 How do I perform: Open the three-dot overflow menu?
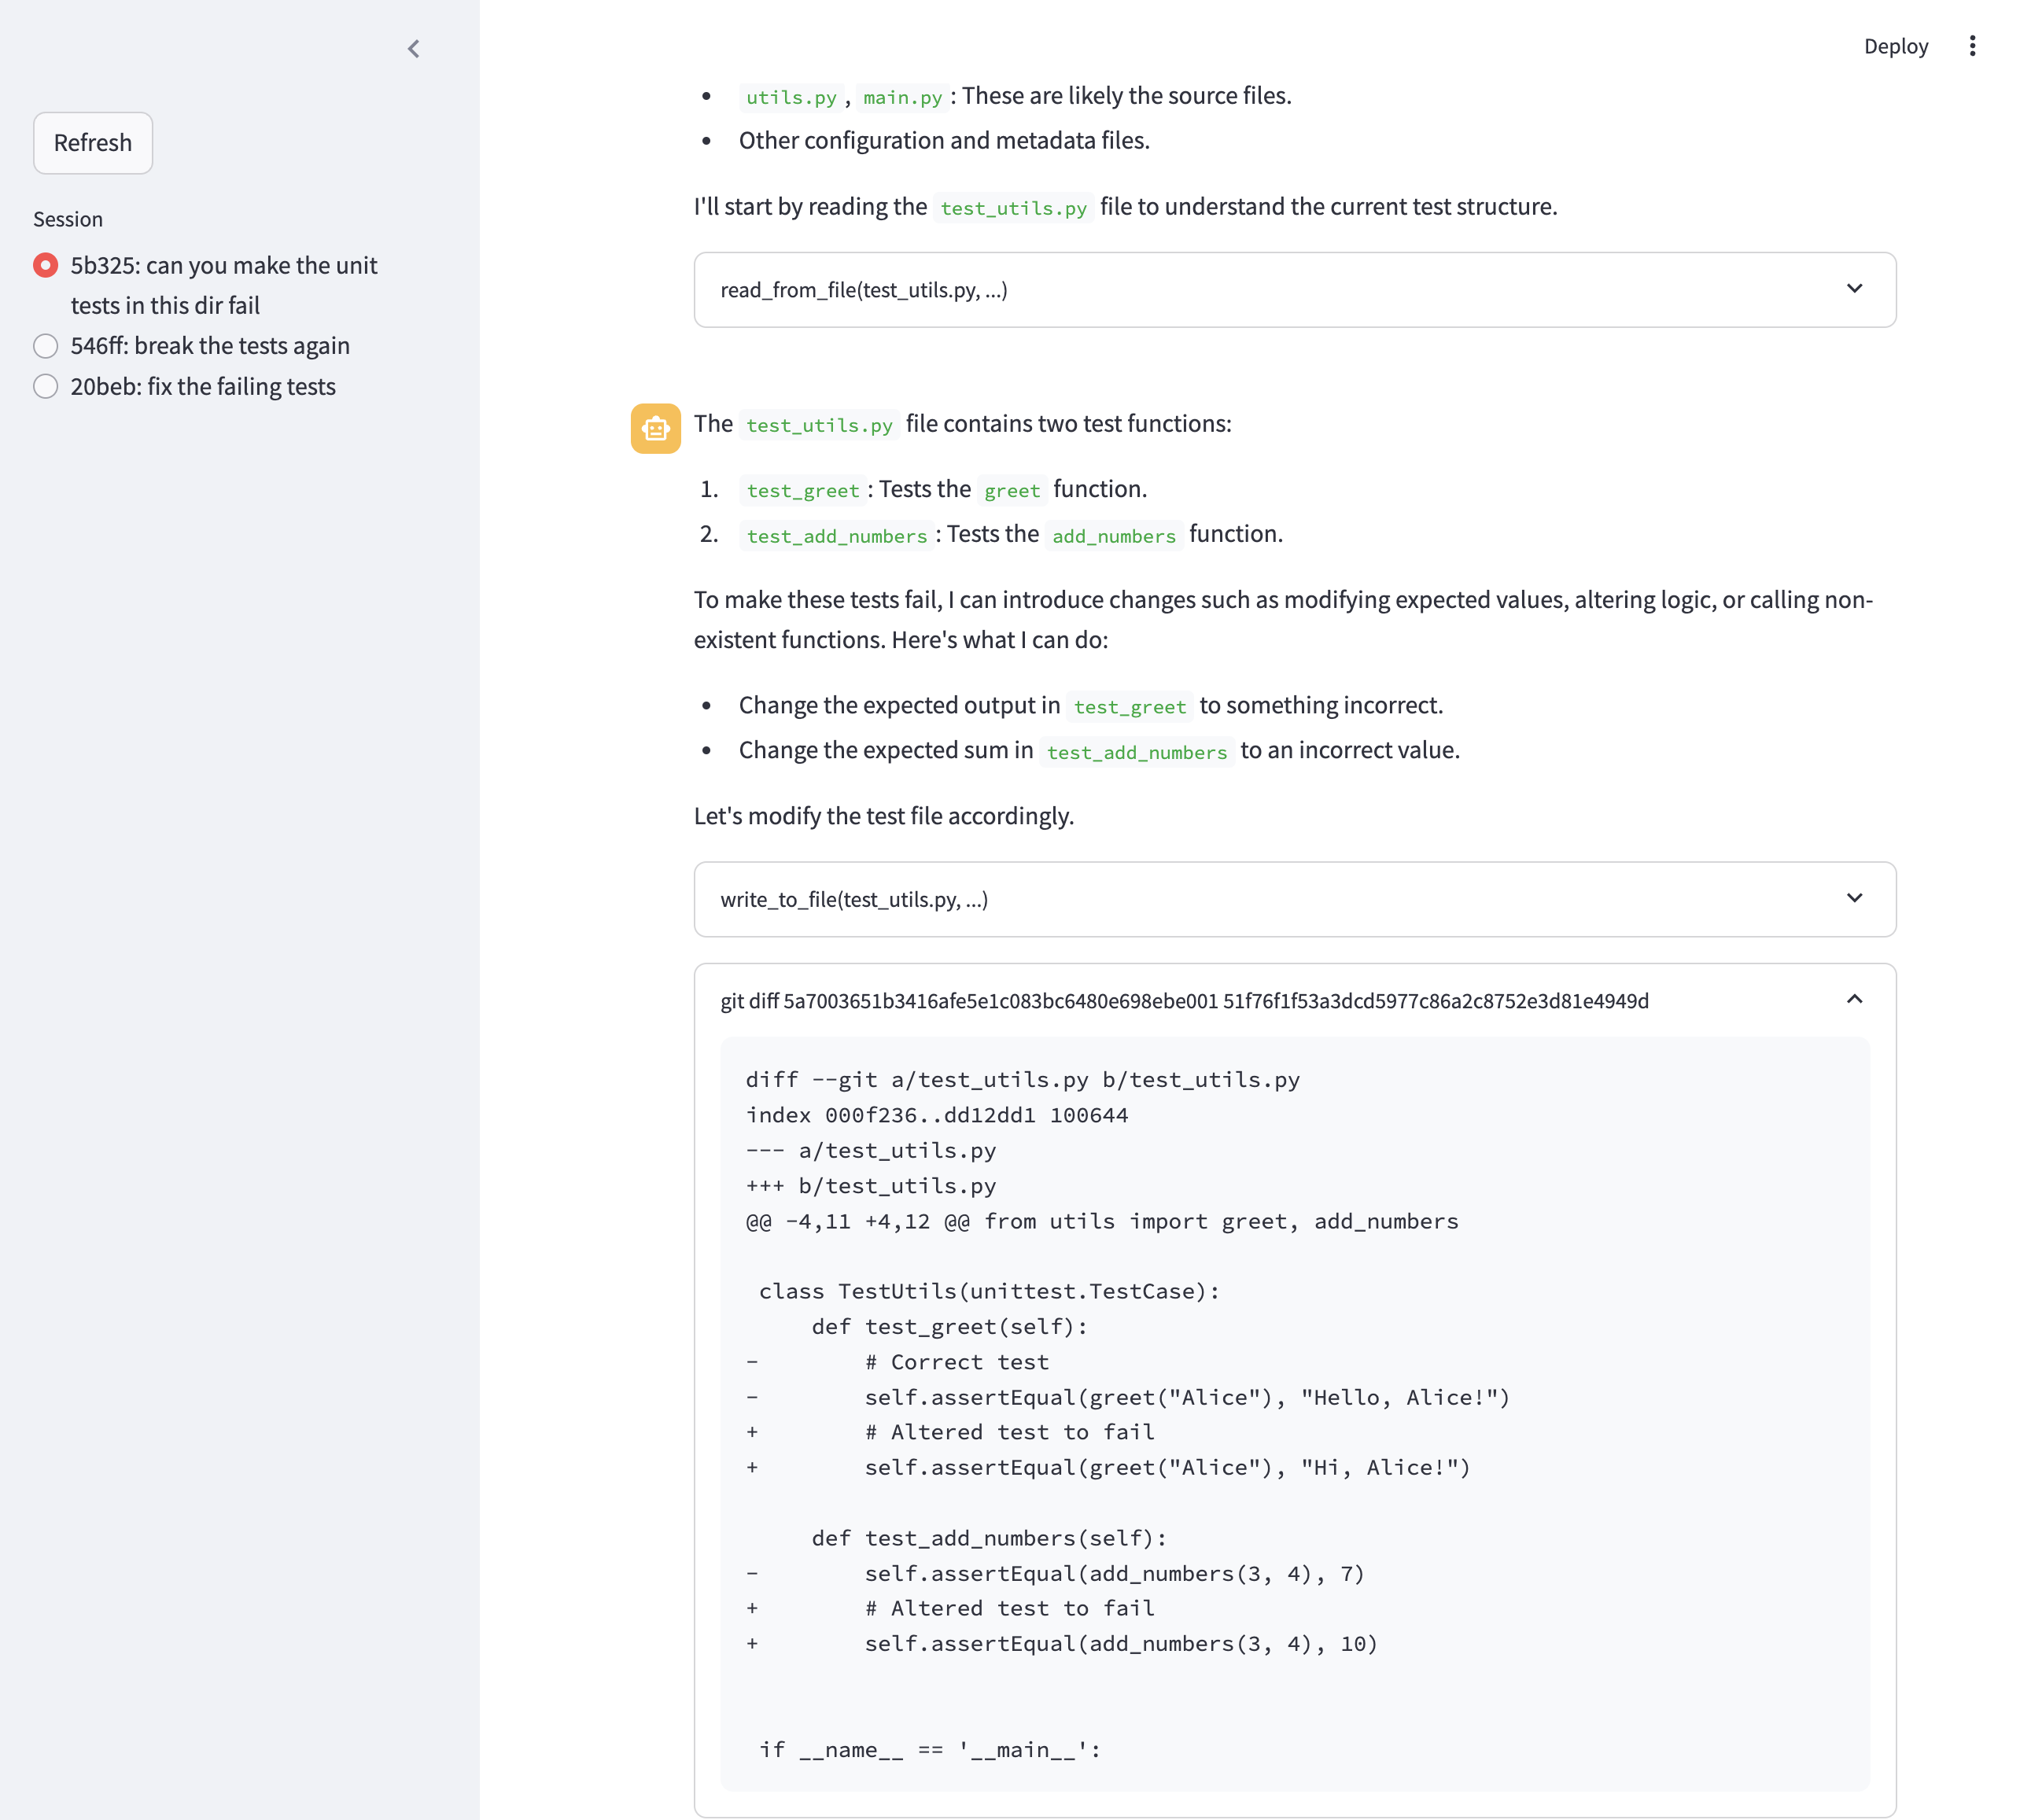pyautogui.click(x=1973, y=47)
